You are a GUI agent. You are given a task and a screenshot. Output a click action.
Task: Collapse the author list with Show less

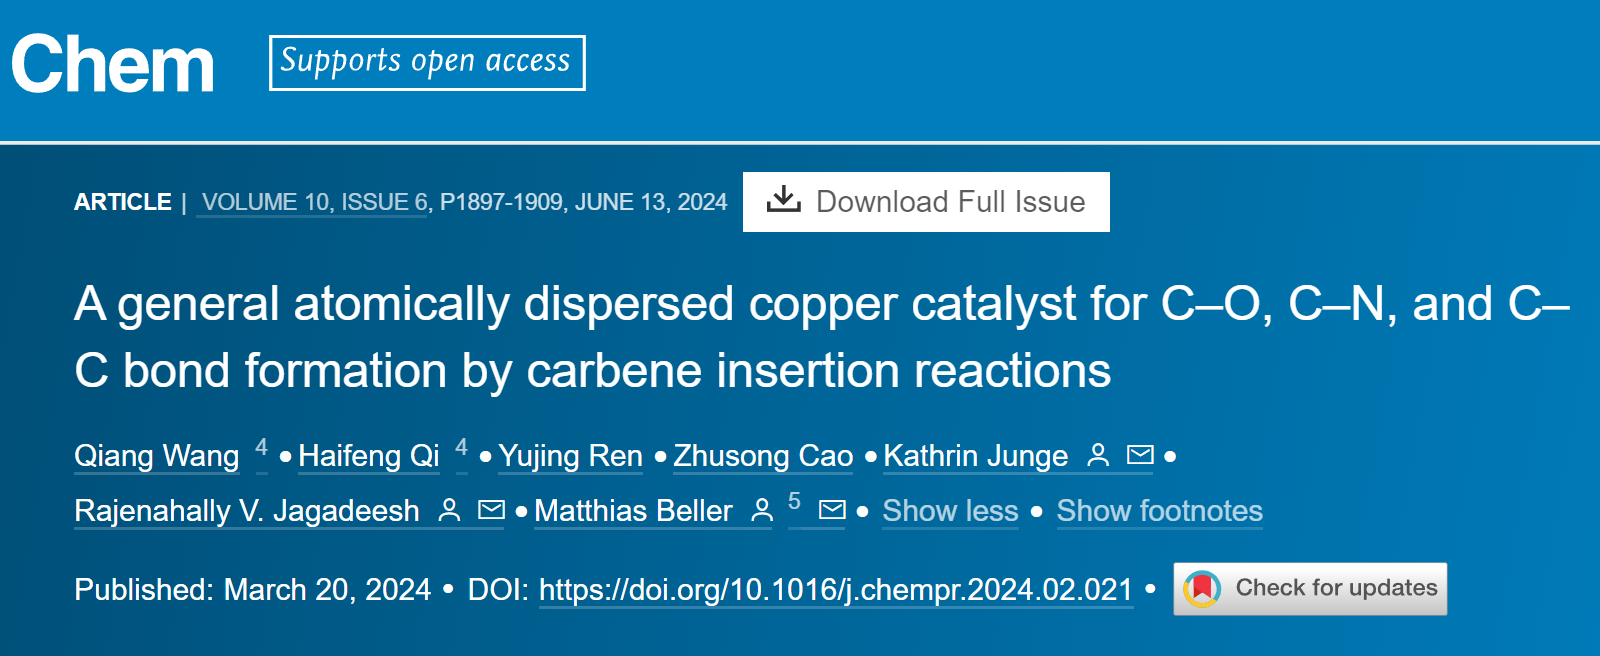[950, 511]
